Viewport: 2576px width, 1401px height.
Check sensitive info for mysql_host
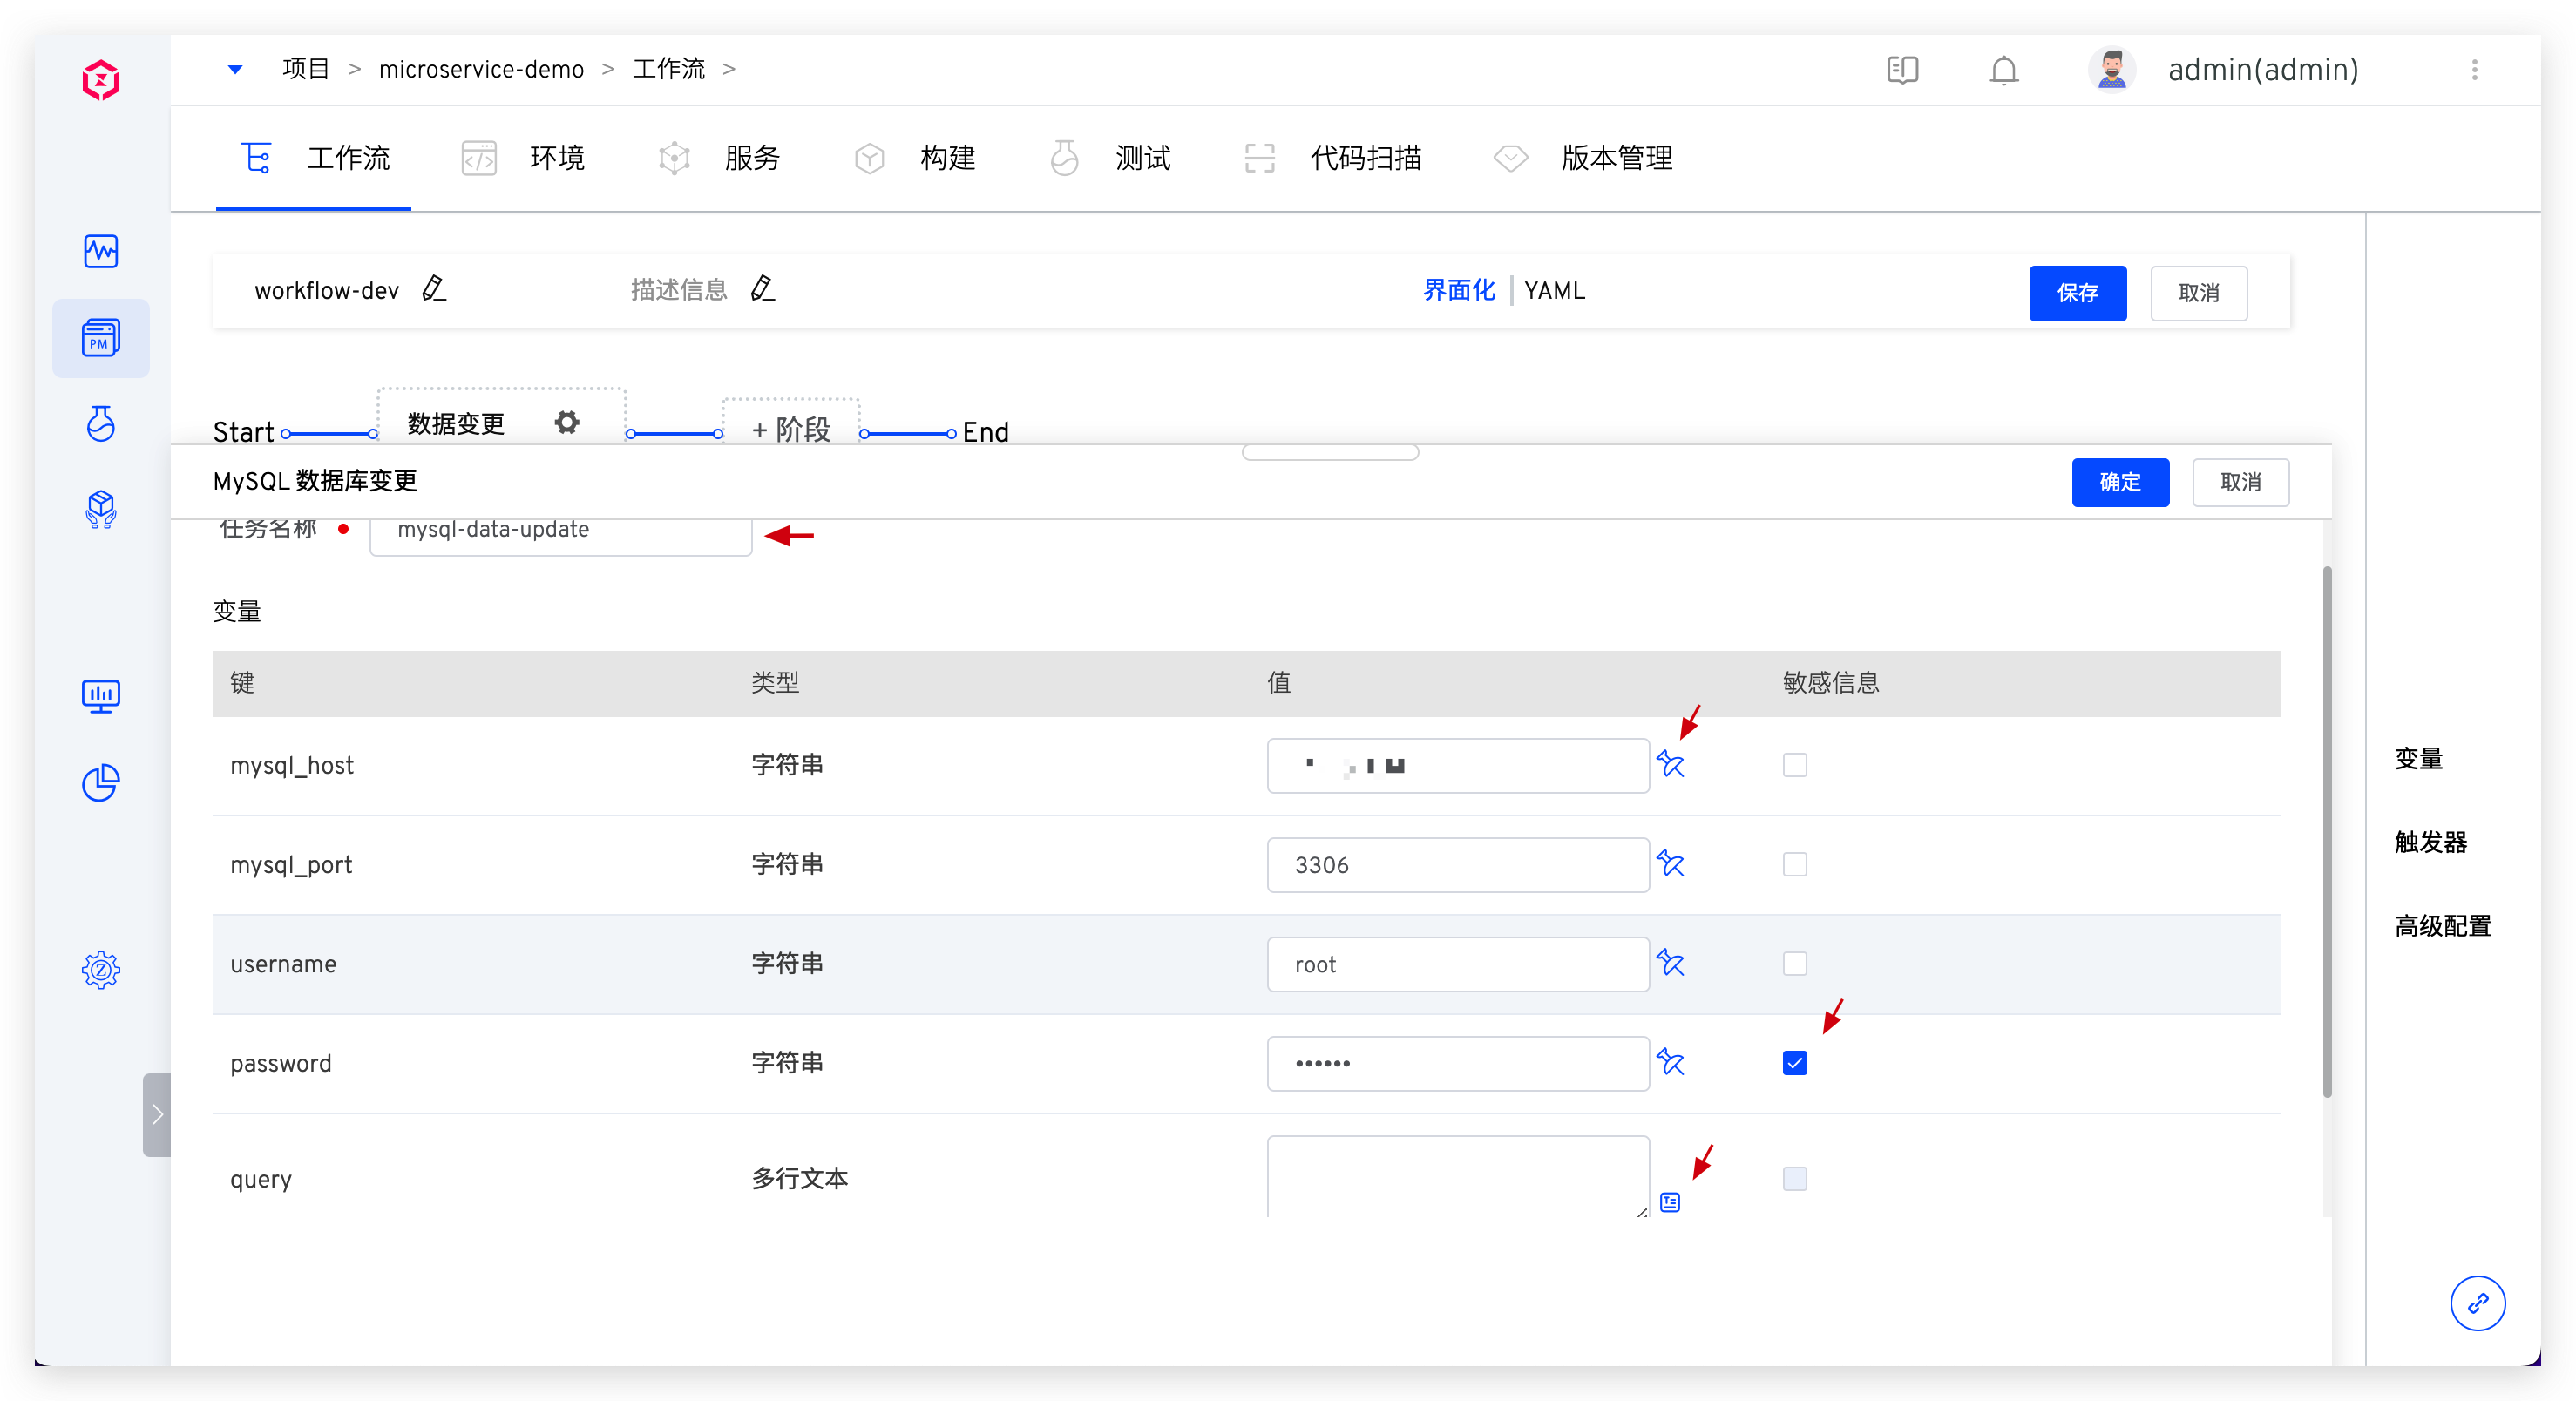pos(1795,765)
